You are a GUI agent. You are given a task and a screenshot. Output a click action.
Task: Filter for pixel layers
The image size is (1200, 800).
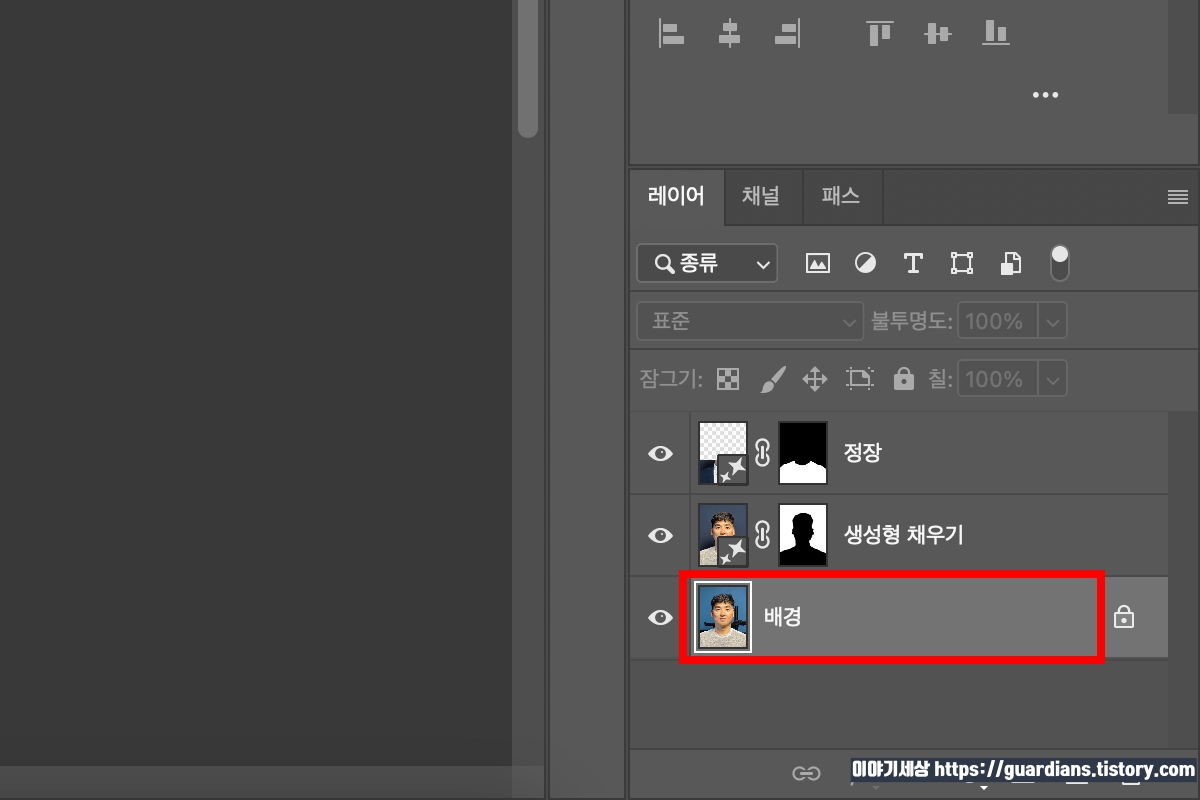point(818,264)
